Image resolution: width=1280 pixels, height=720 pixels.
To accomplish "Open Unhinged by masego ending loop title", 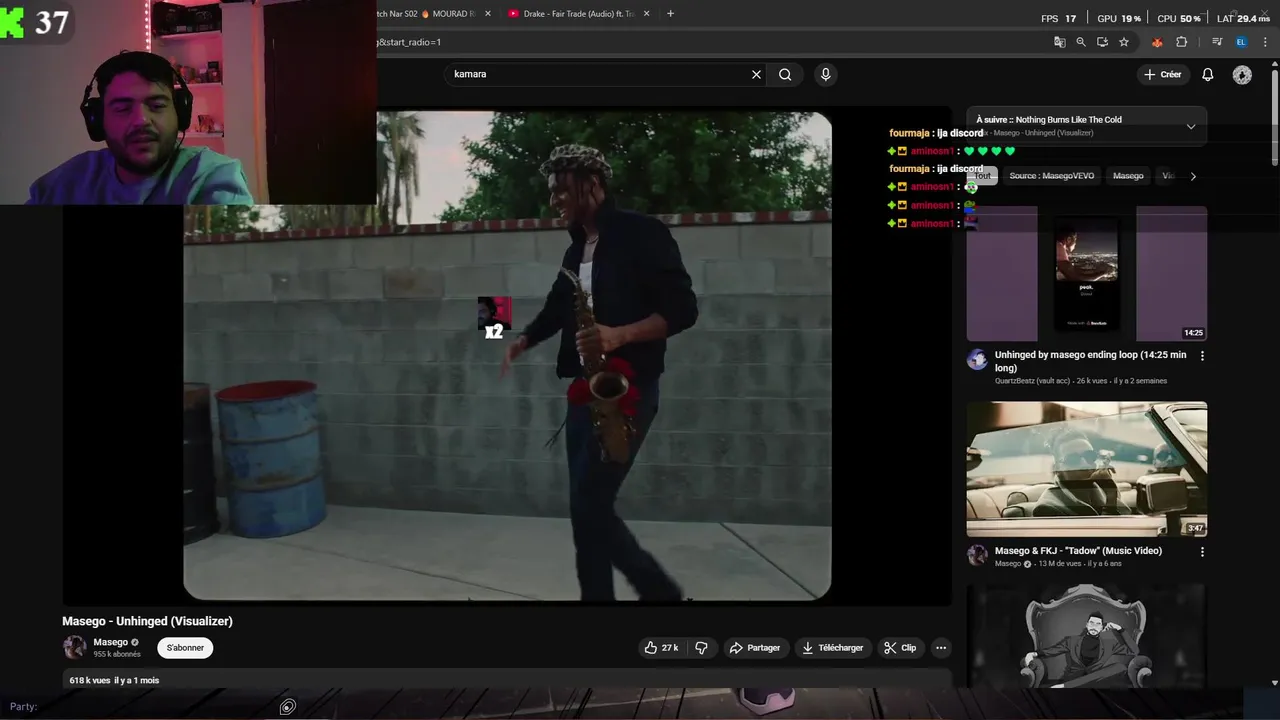I will point(1090,361).
